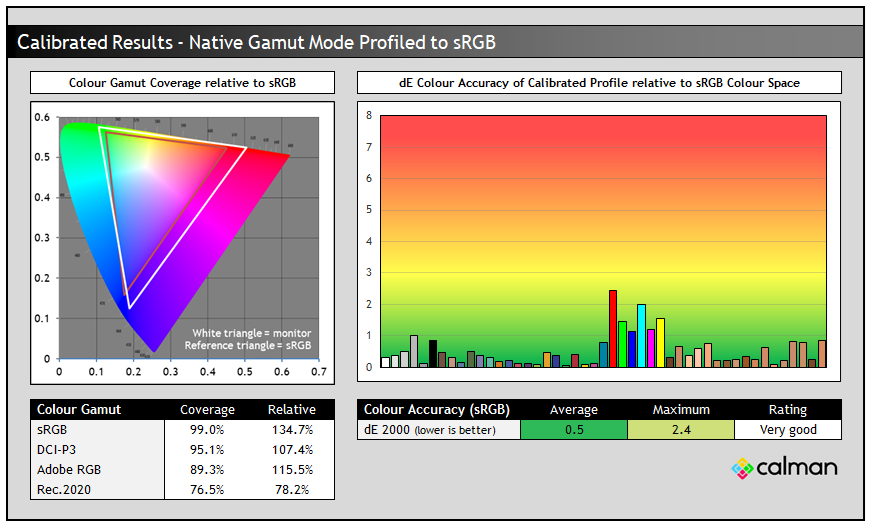Click the Relative column header

click(x=291, y=409)
